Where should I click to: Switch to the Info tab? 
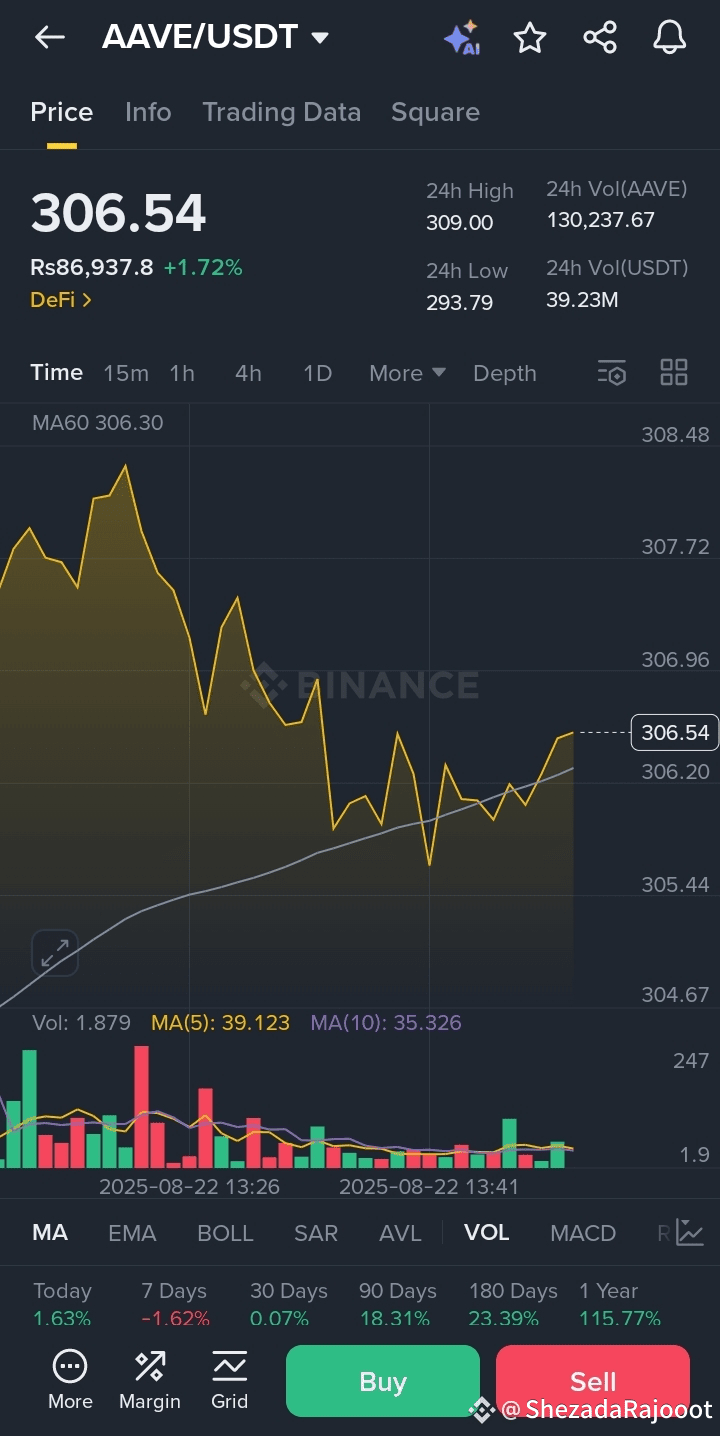click(148, 112)
